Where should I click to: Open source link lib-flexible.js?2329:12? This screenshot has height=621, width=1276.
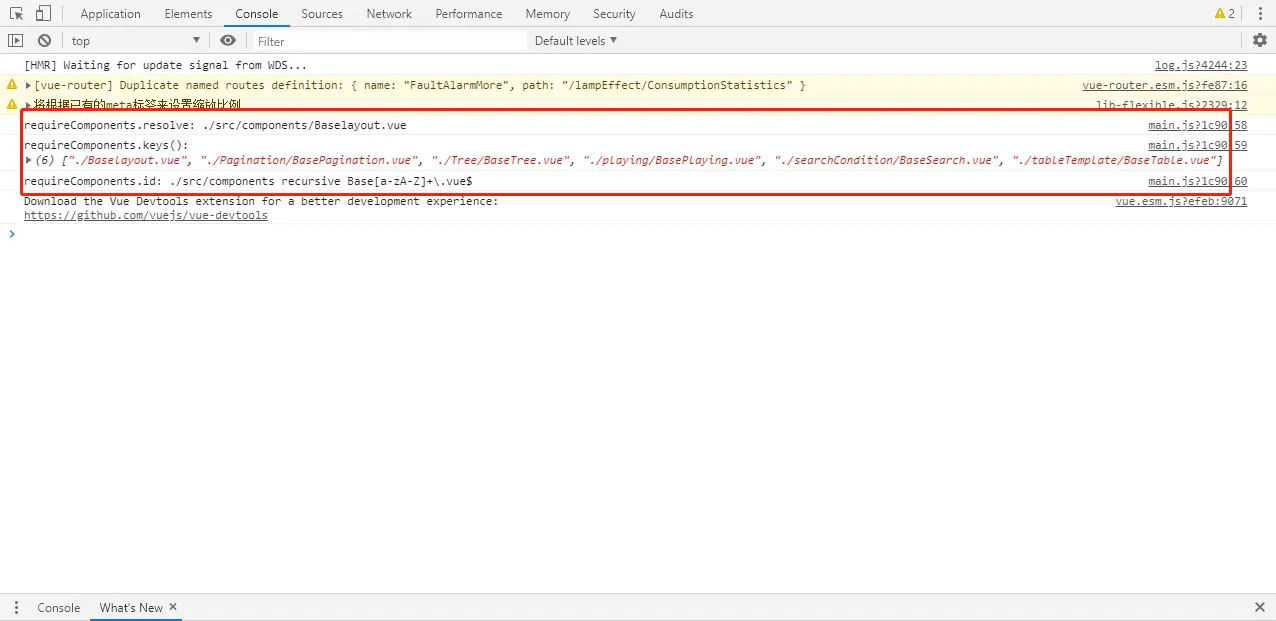[x=1171, y=105]
